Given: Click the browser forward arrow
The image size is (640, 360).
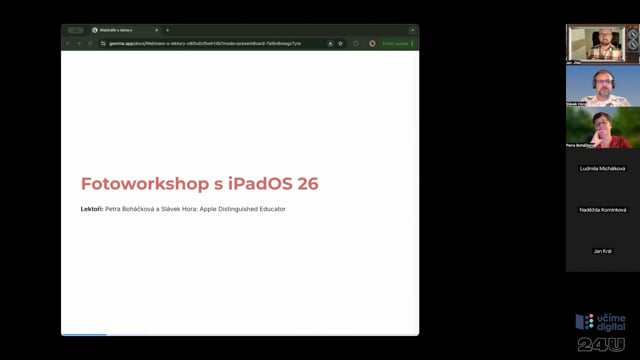Looking at the screenshot, I should 79,43.
